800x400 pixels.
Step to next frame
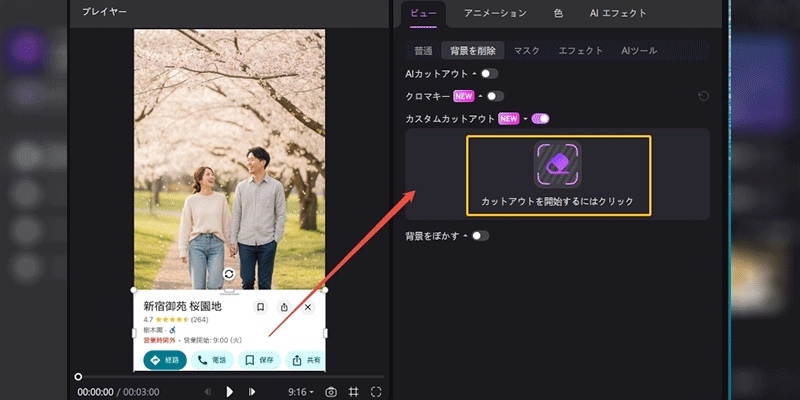click(252, 392)
